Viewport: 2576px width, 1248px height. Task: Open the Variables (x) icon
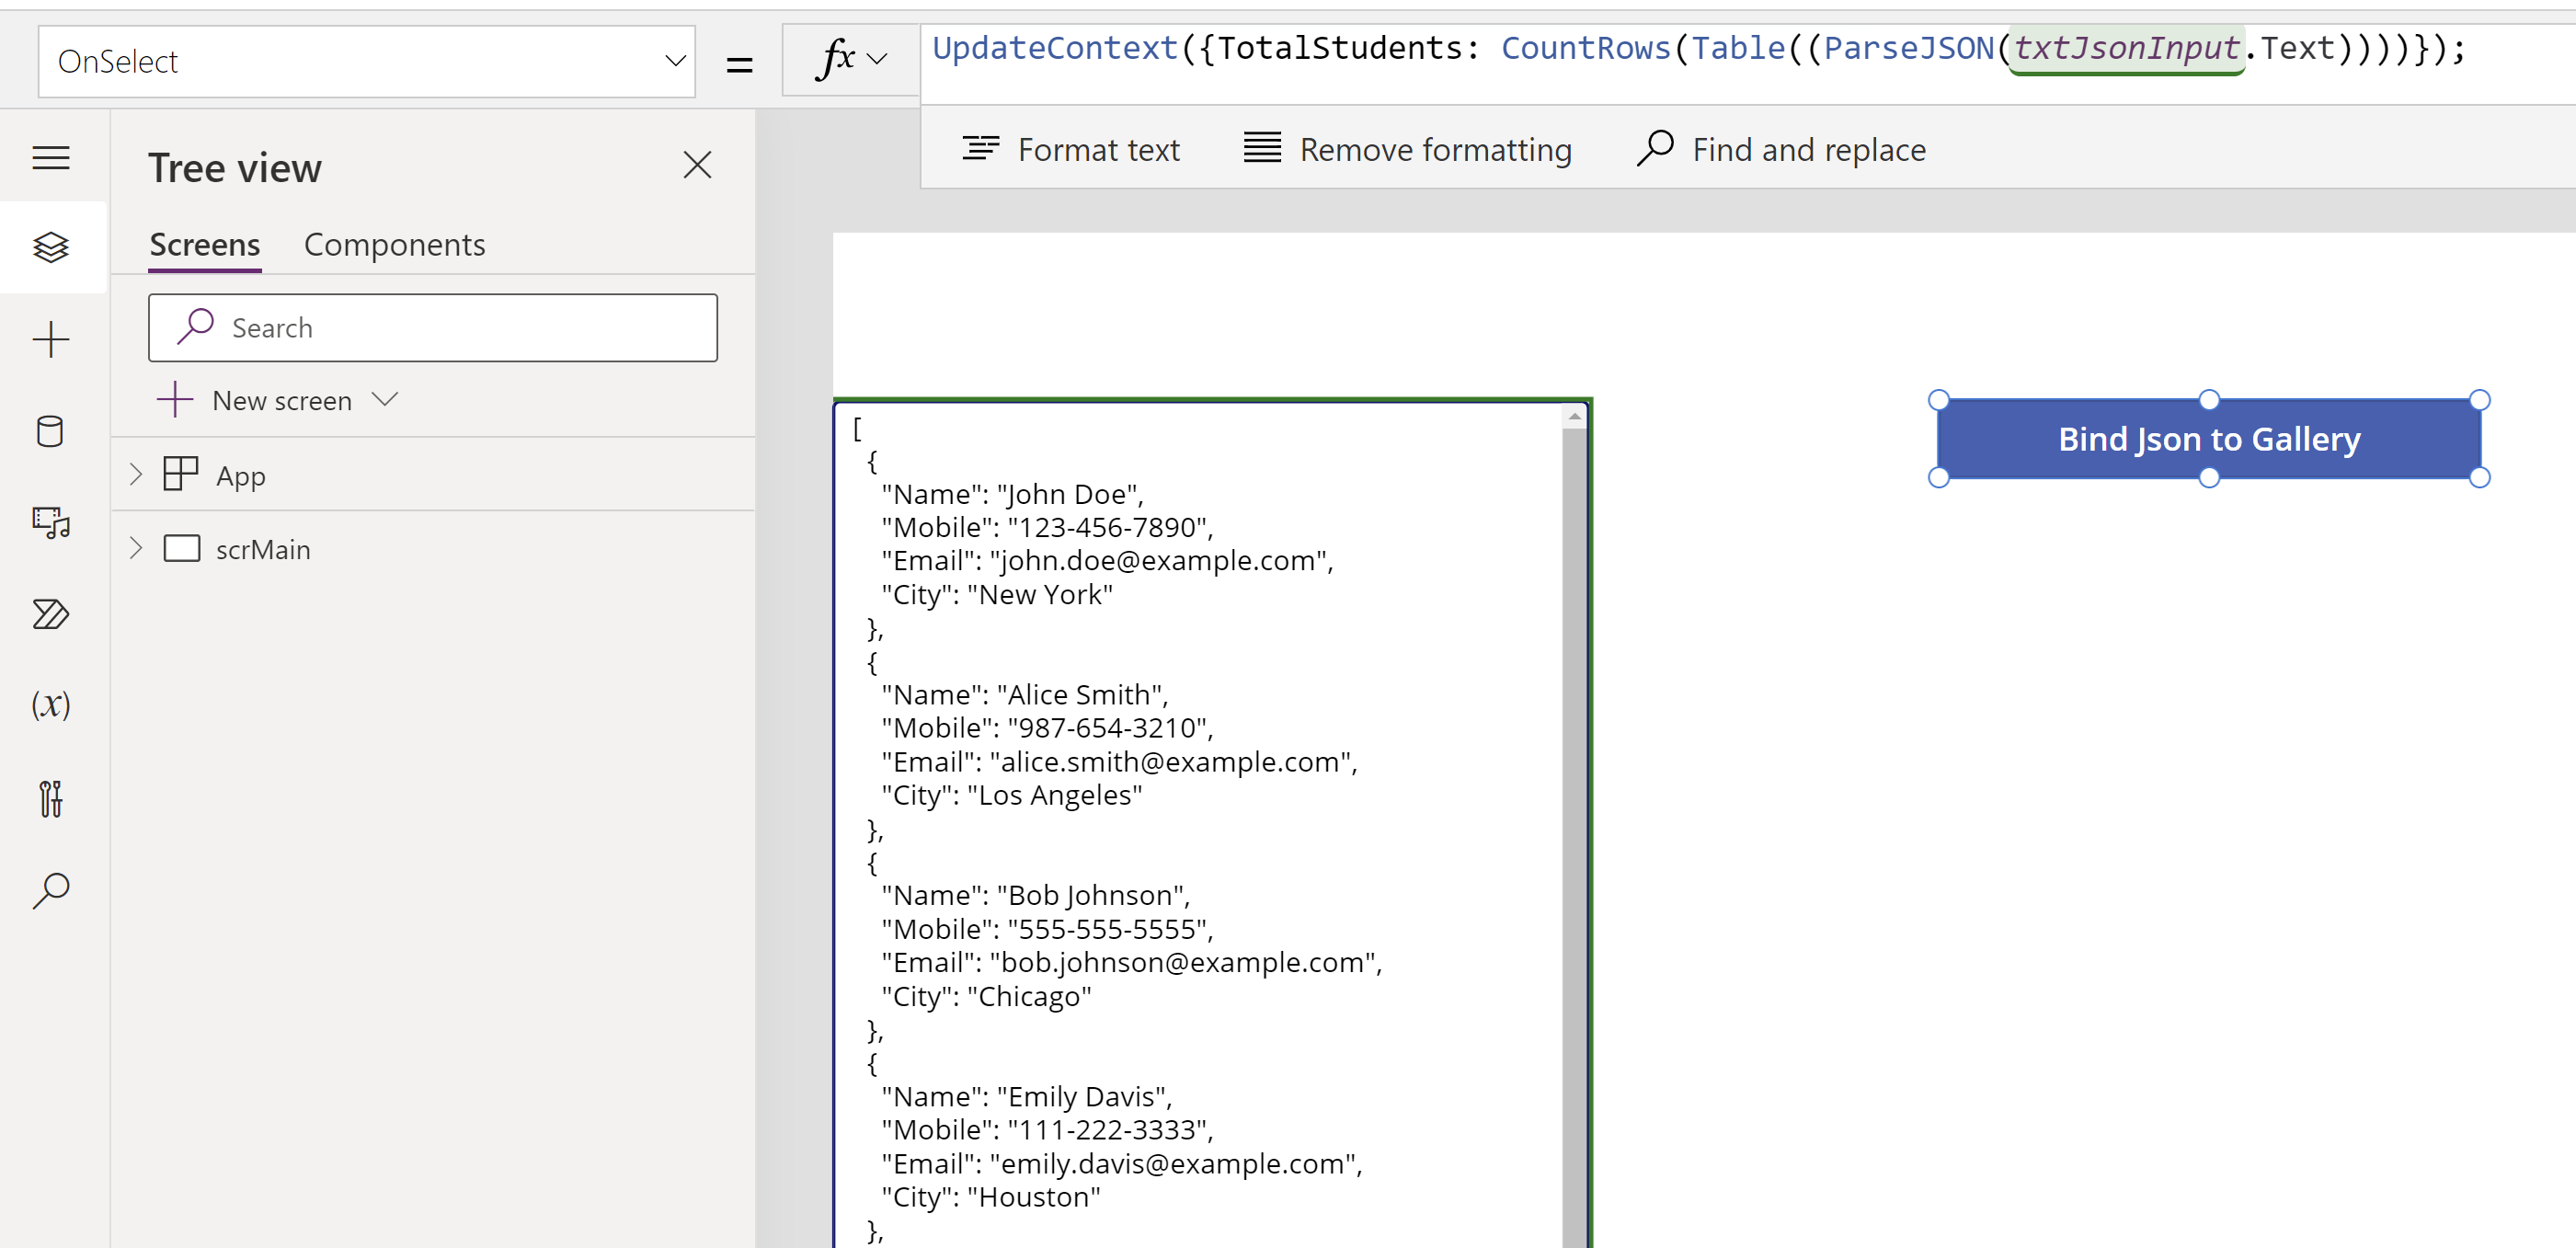point(51,705)
